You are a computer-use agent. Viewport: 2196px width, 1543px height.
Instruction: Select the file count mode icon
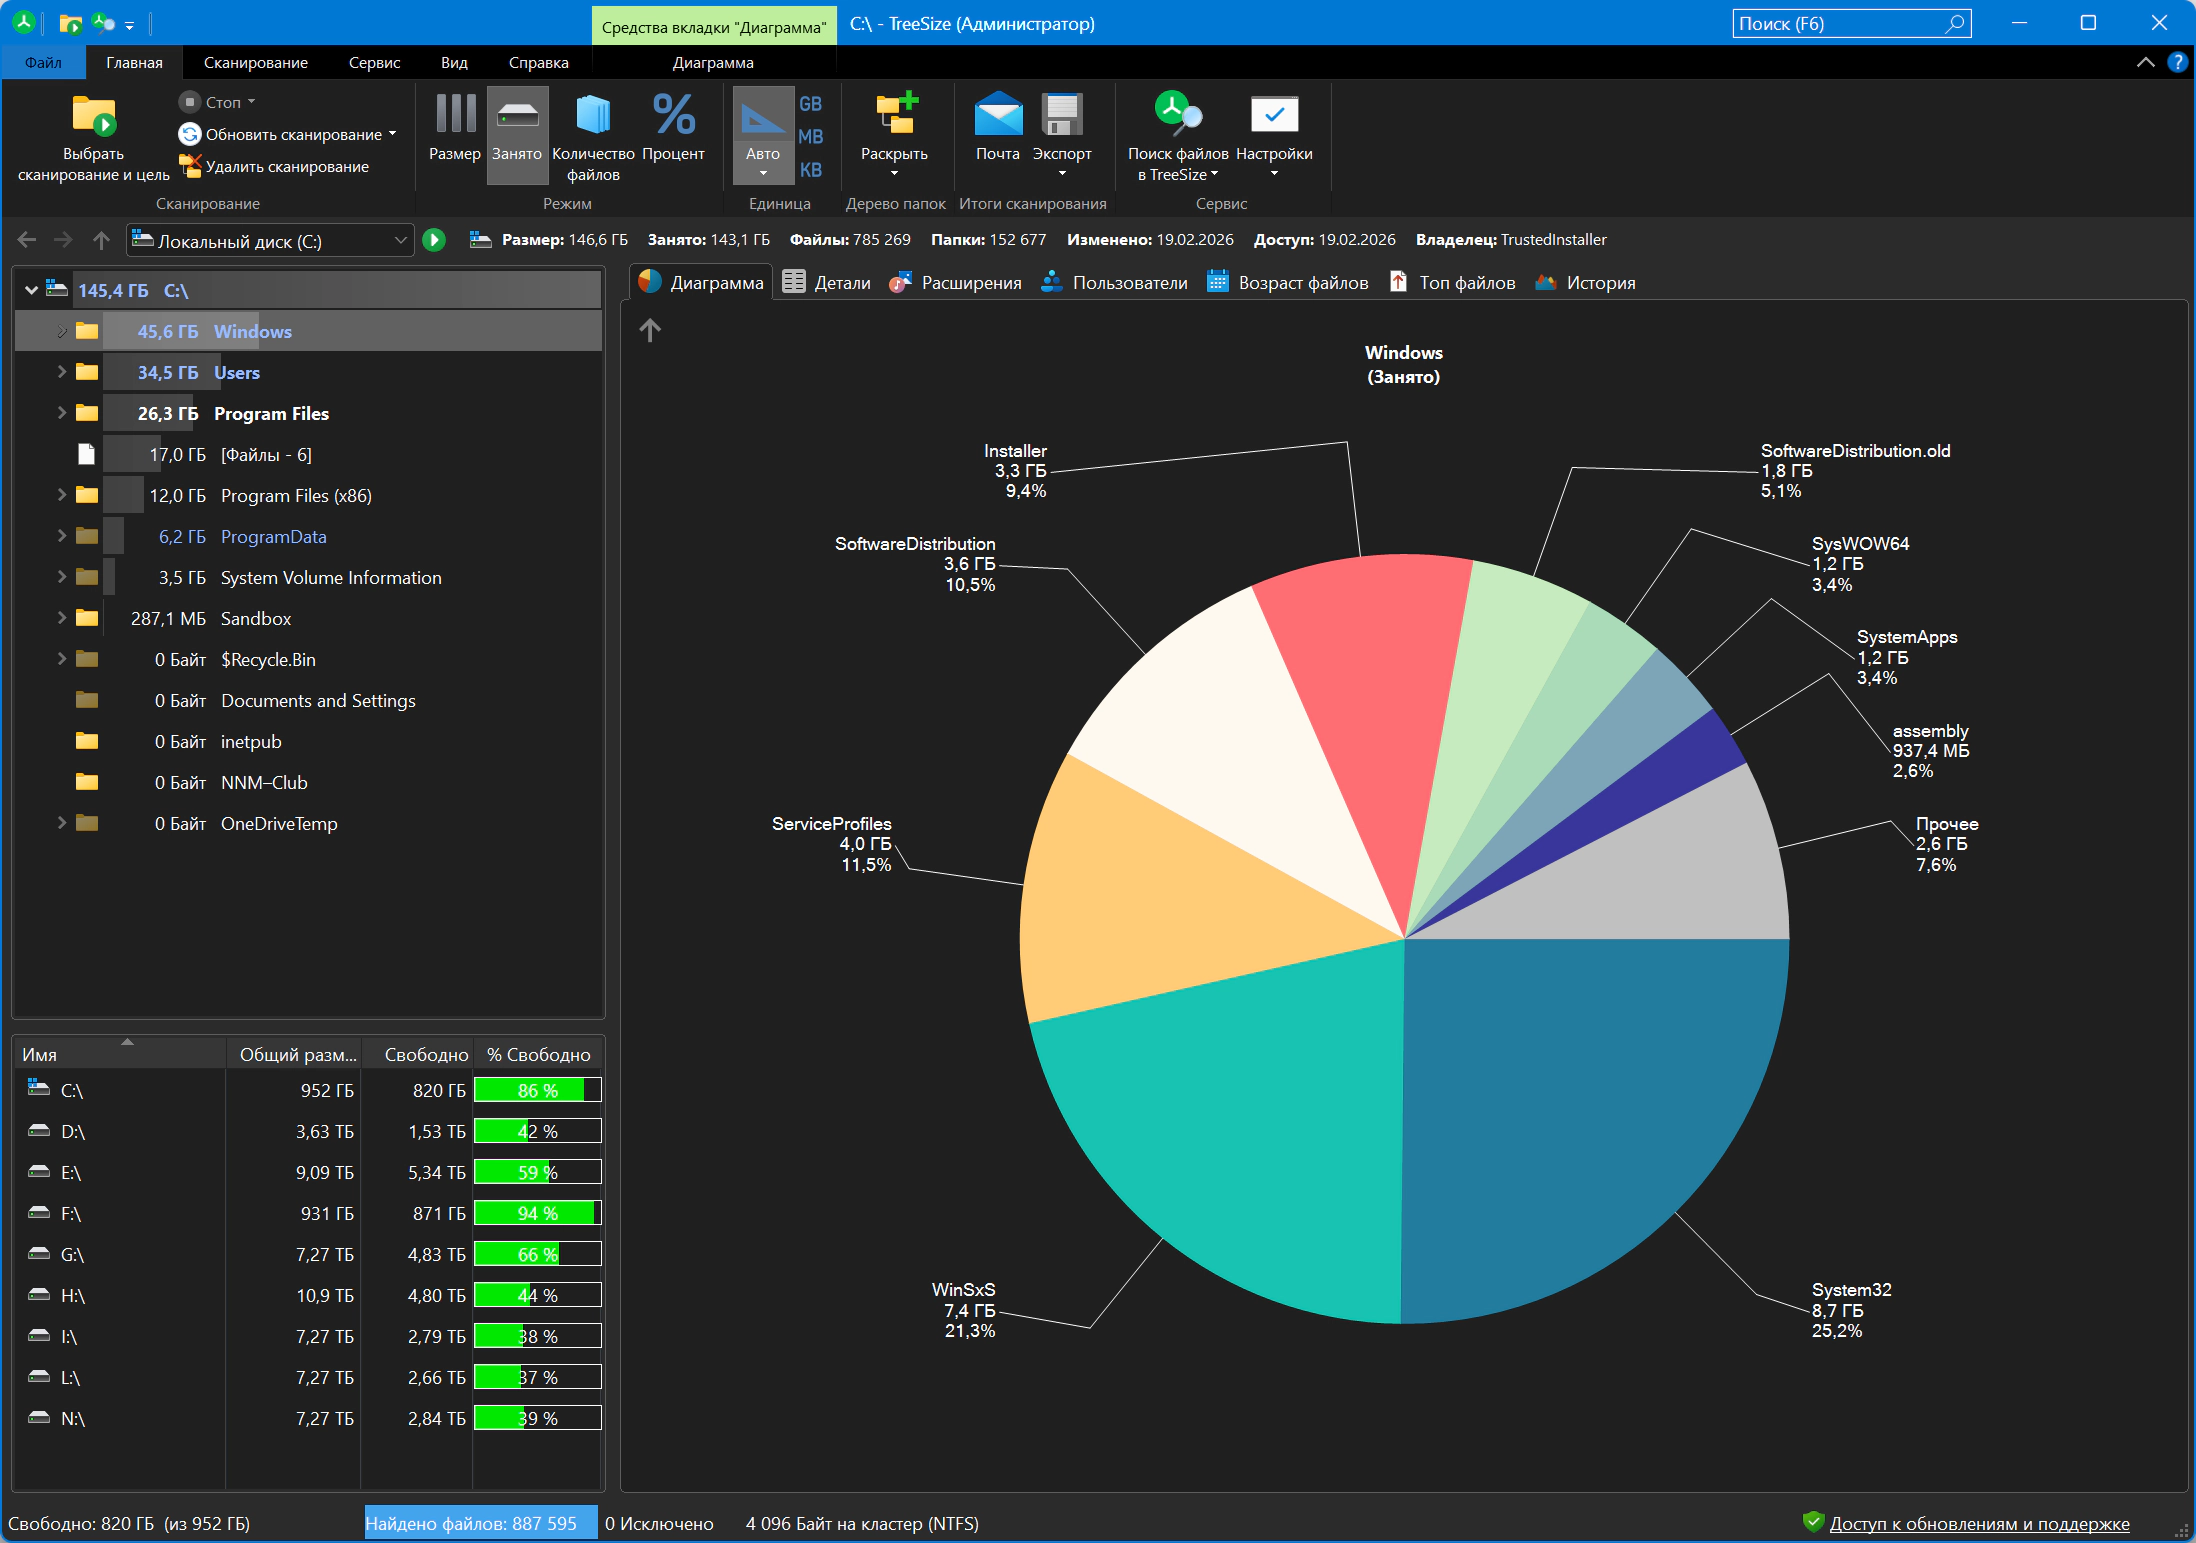click(593, 116)
